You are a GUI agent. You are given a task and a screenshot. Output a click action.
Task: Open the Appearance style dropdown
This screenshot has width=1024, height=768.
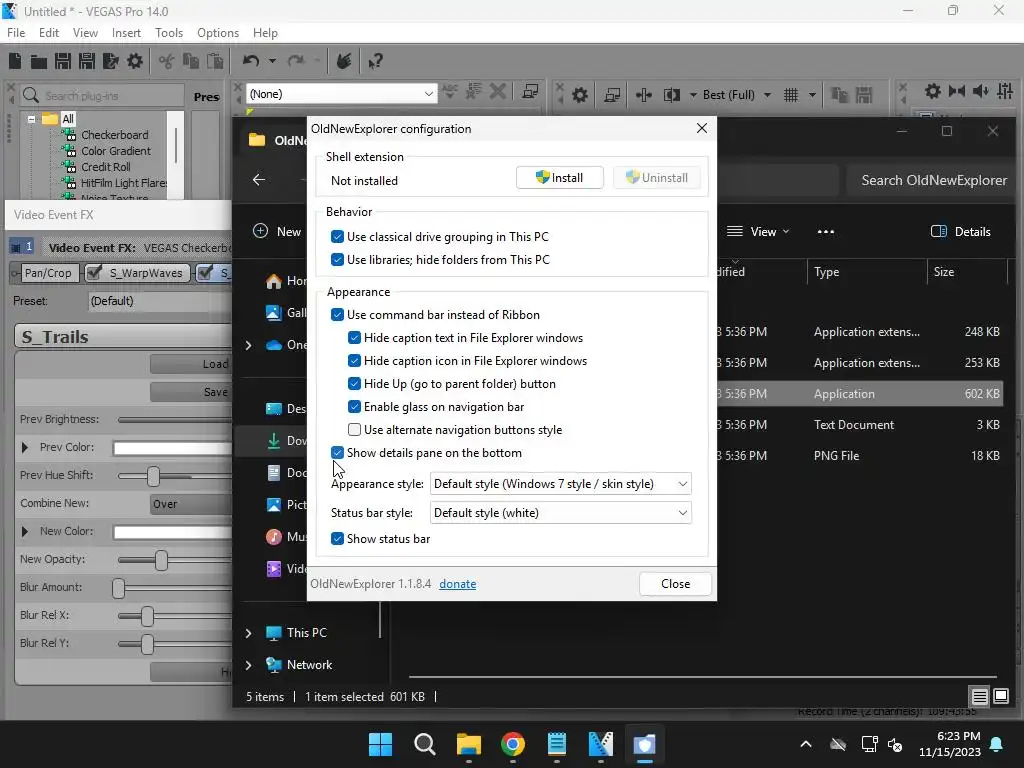tap(560, 484)
